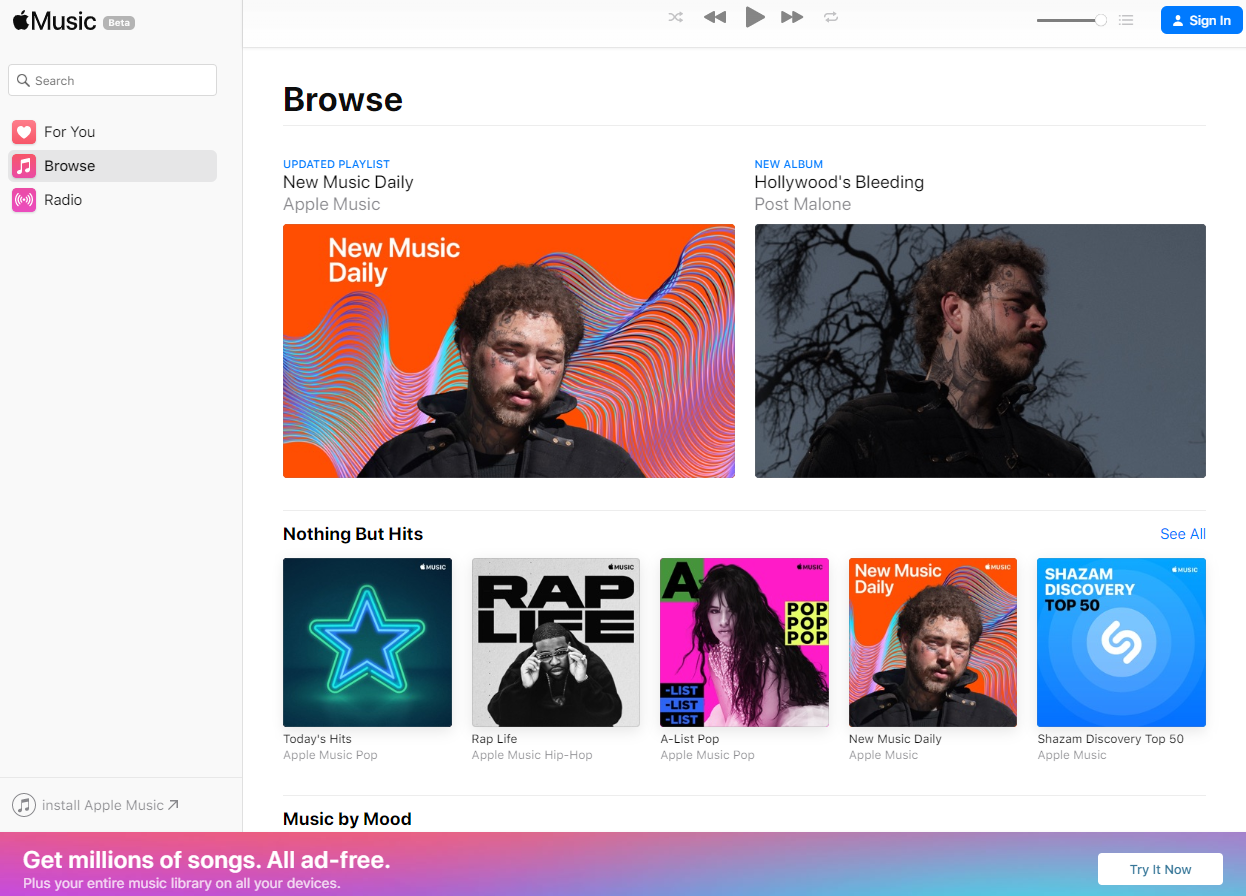Open Hollywood's Bleeding title link
This screenshot has width=1246, height=896.
tap(839, 182)
